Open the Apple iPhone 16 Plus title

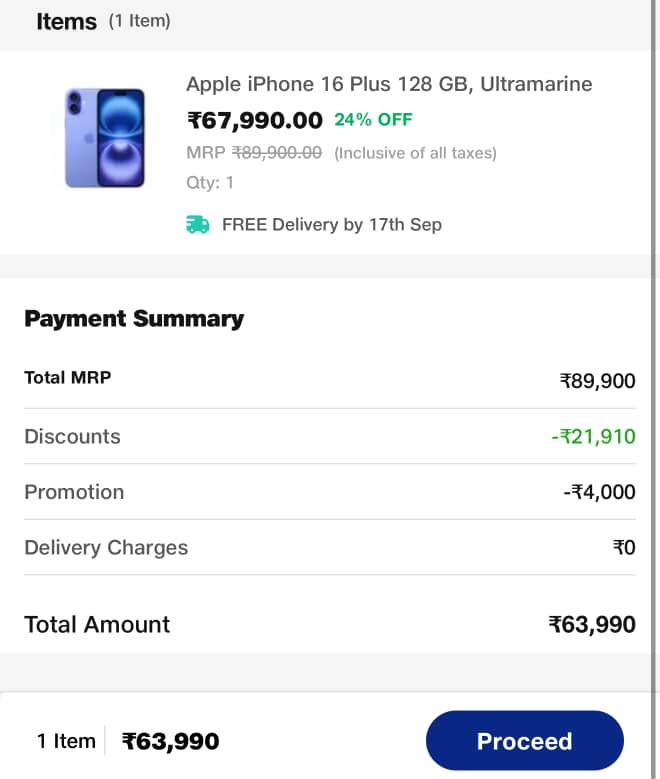click(x=389, y=84)
